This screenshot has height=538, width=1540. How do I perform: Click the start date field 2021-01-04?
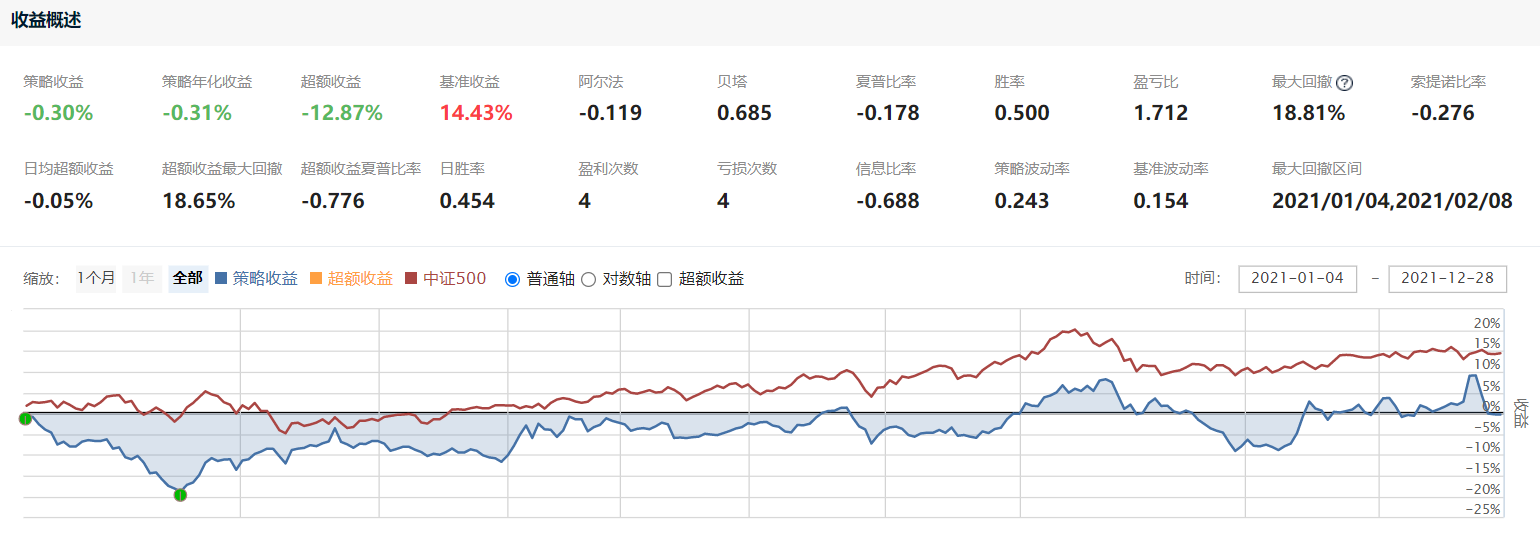pos(1297,279)
